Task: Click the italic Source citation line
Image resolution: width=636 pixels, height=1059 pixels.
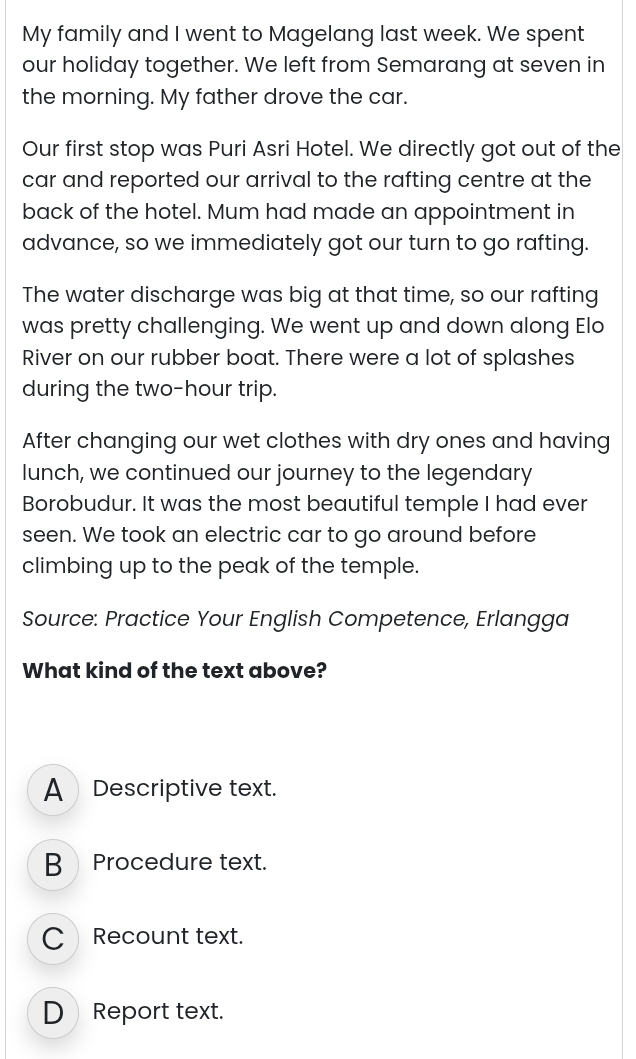Action: click(296, 619)
